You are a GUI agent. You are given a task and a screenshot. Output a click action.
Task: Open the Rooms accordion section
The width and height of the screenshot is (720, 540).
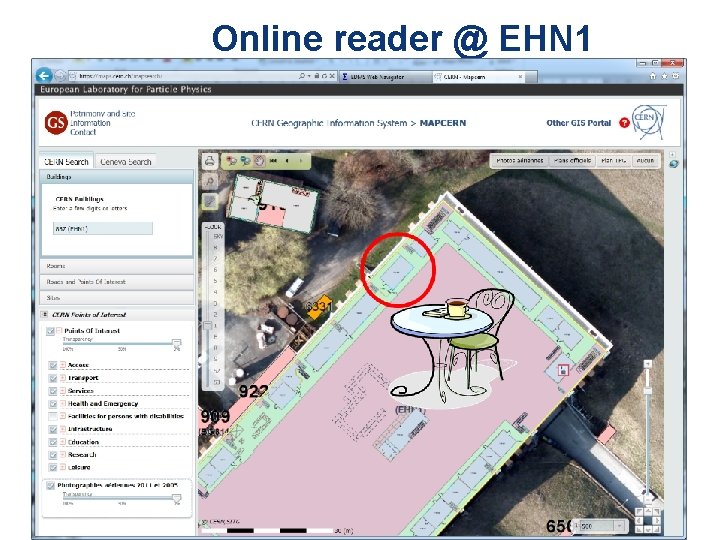point(117,266)
